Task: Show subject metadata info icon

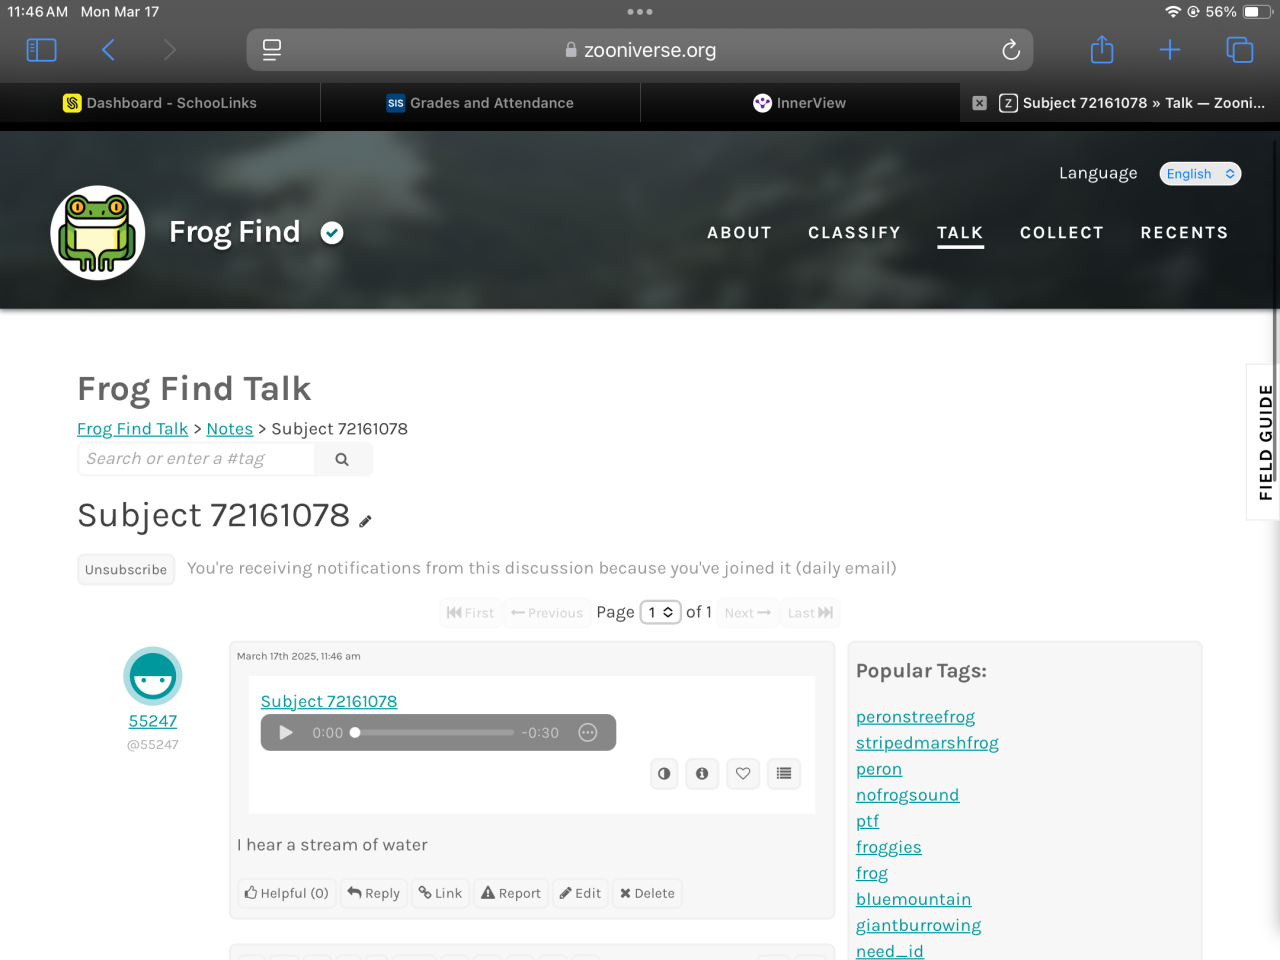Action: point(702,774)
